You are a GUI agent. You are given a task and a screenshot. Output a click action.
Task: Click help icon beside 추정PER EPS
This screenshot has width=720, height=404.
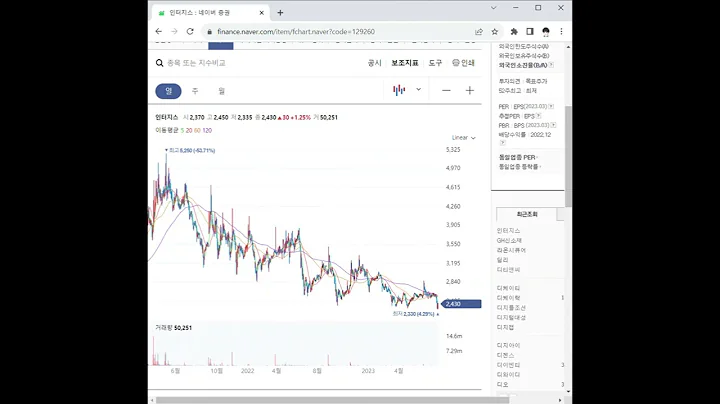pos(538,116)
